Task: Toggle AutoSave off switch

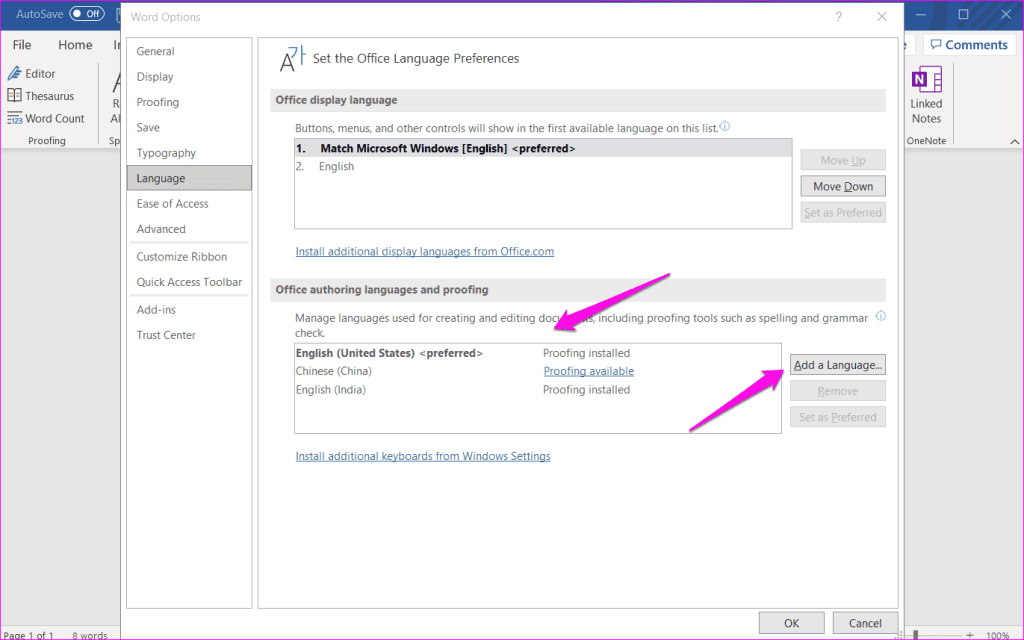Action: tap(88, 15)
